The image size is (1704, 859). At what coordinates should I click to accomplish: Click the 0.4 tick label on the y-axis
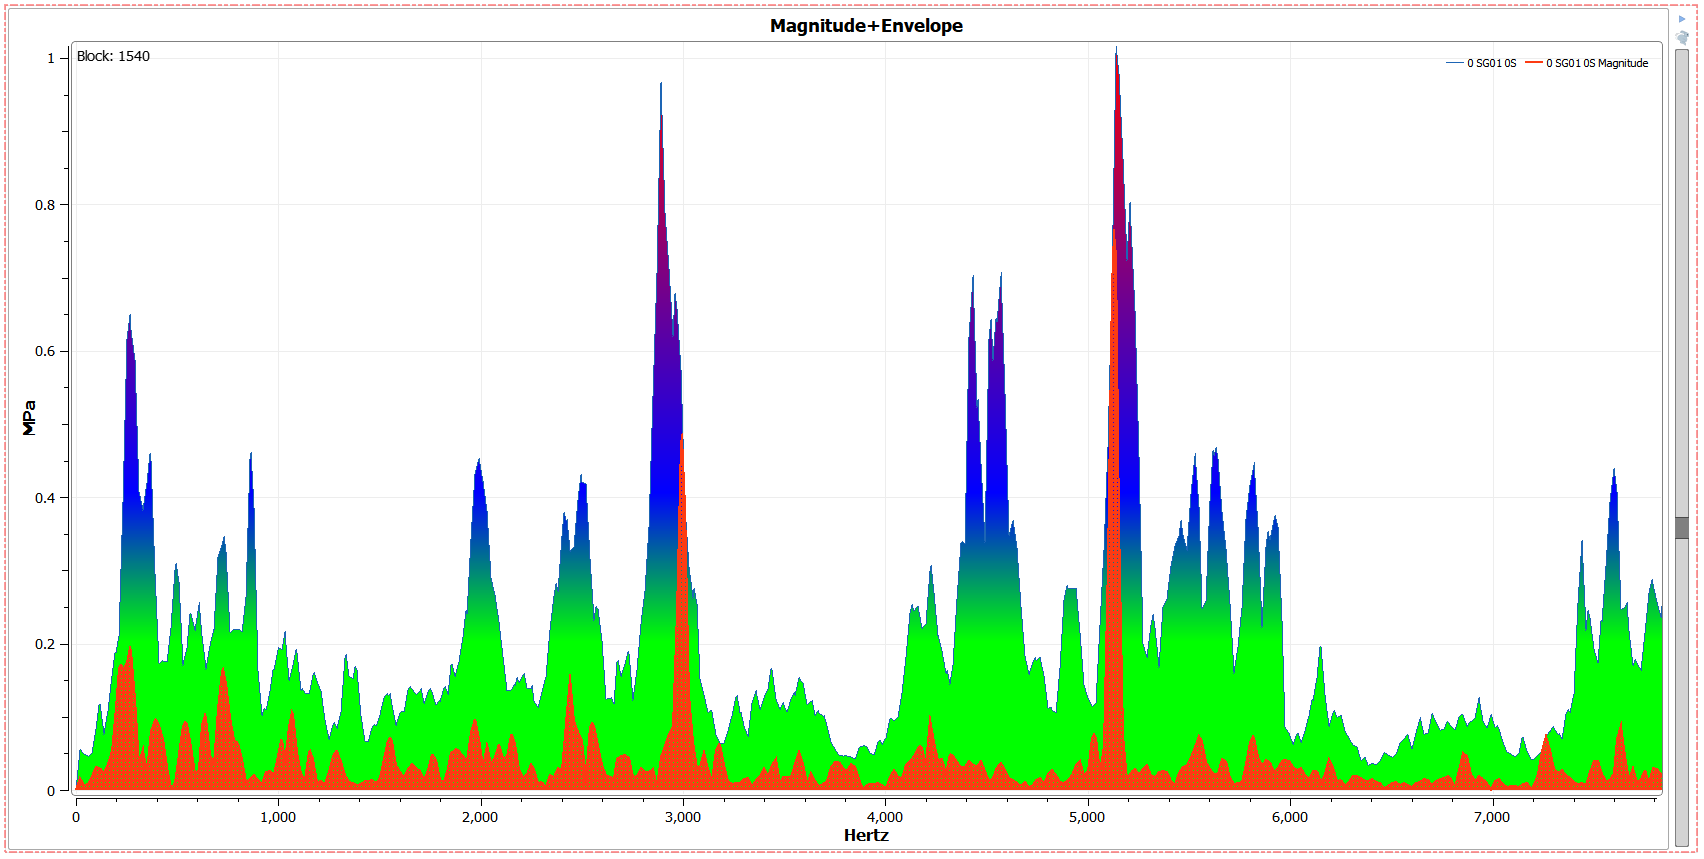point(45,498)
